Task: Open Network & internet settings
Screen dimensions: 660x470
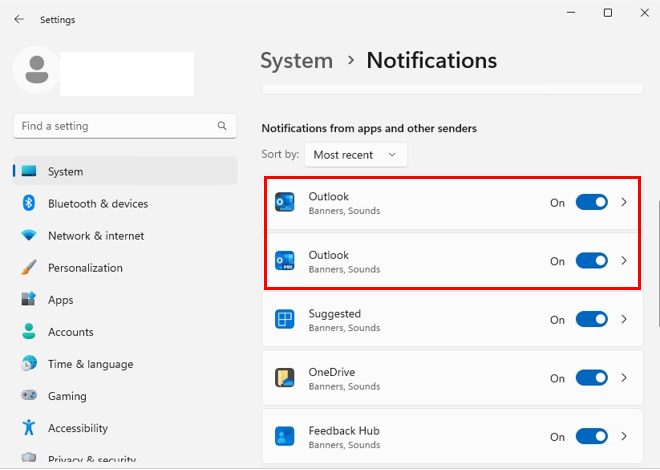Action: click(125, 236)
